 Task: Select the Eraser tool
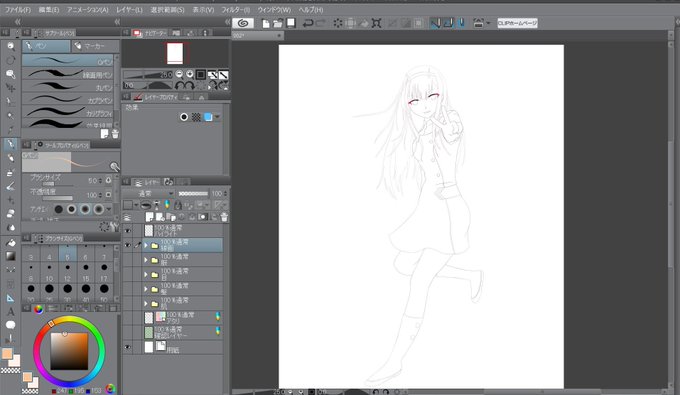click(10, 214)
